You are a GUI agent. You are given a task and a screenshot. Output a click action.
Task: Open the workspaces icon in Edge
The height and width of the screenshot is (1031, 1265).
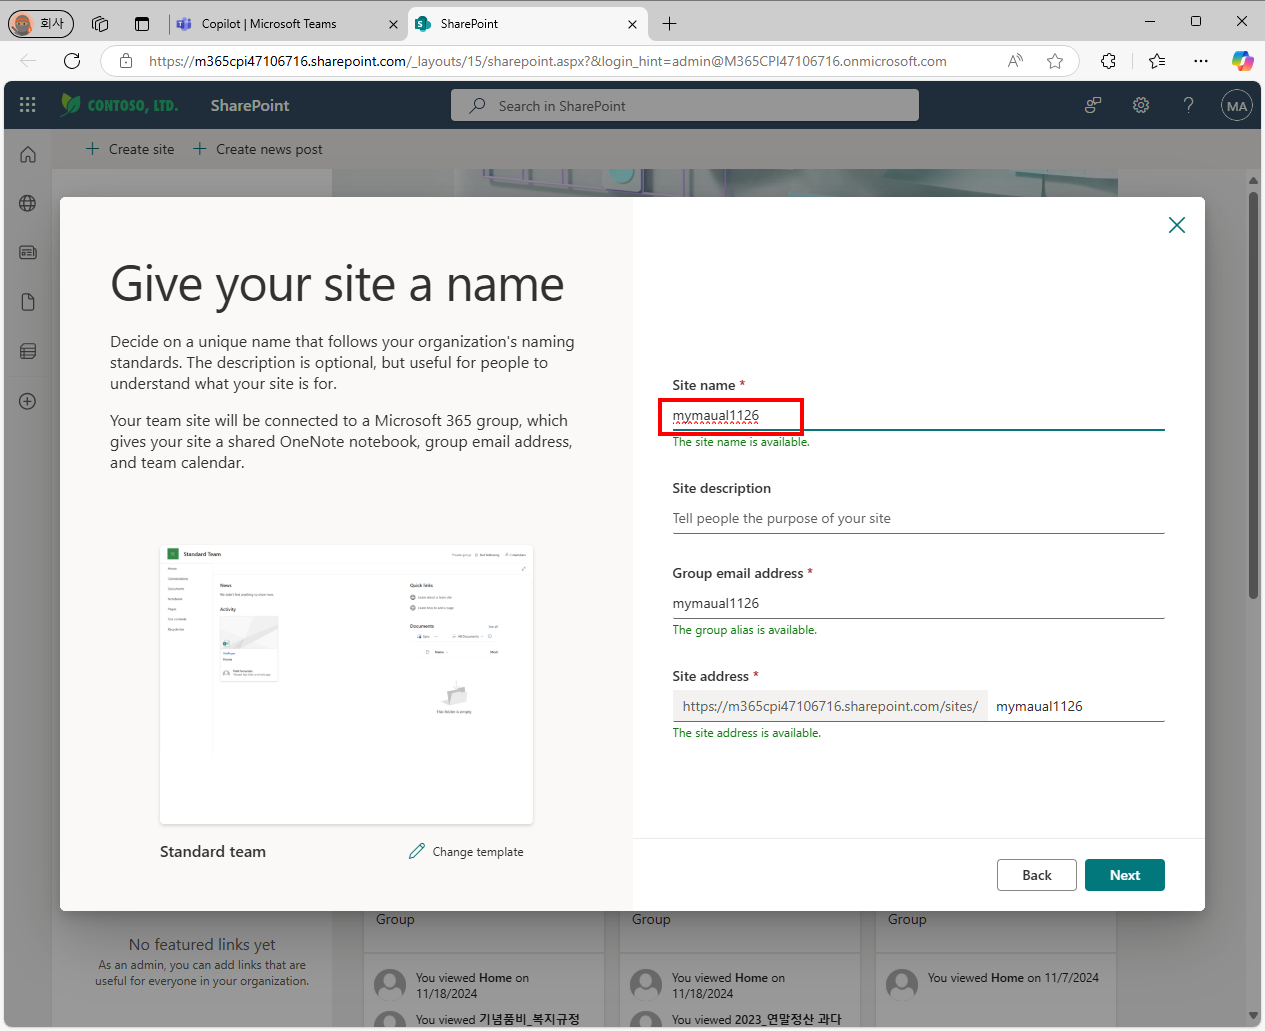[x=100, y=23]
